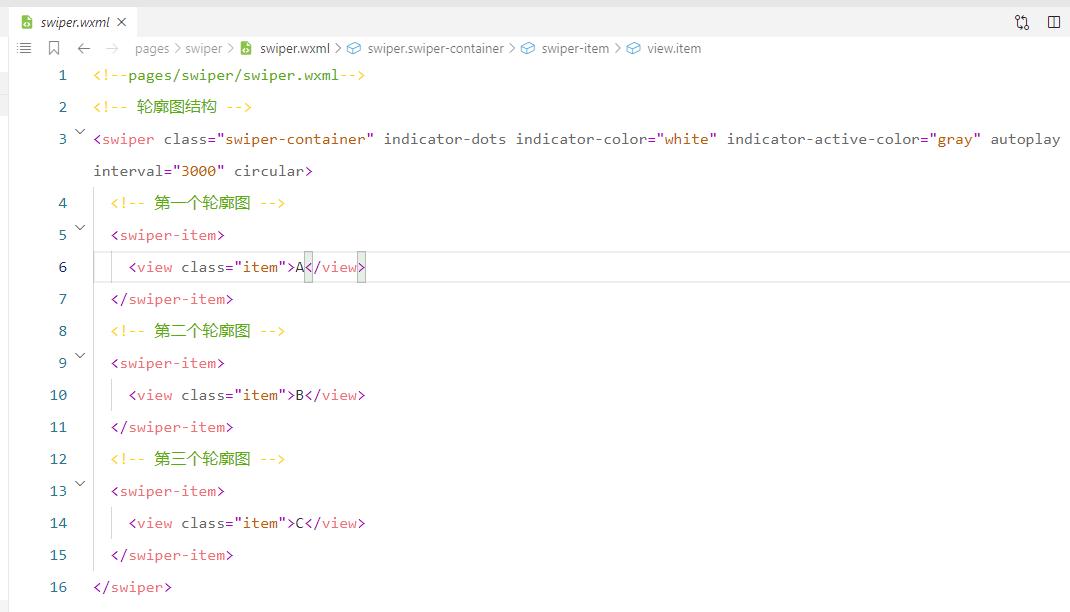
Task: Click the bookmark icon in breadcrumb bar
Action: click(x=54, y=48)
